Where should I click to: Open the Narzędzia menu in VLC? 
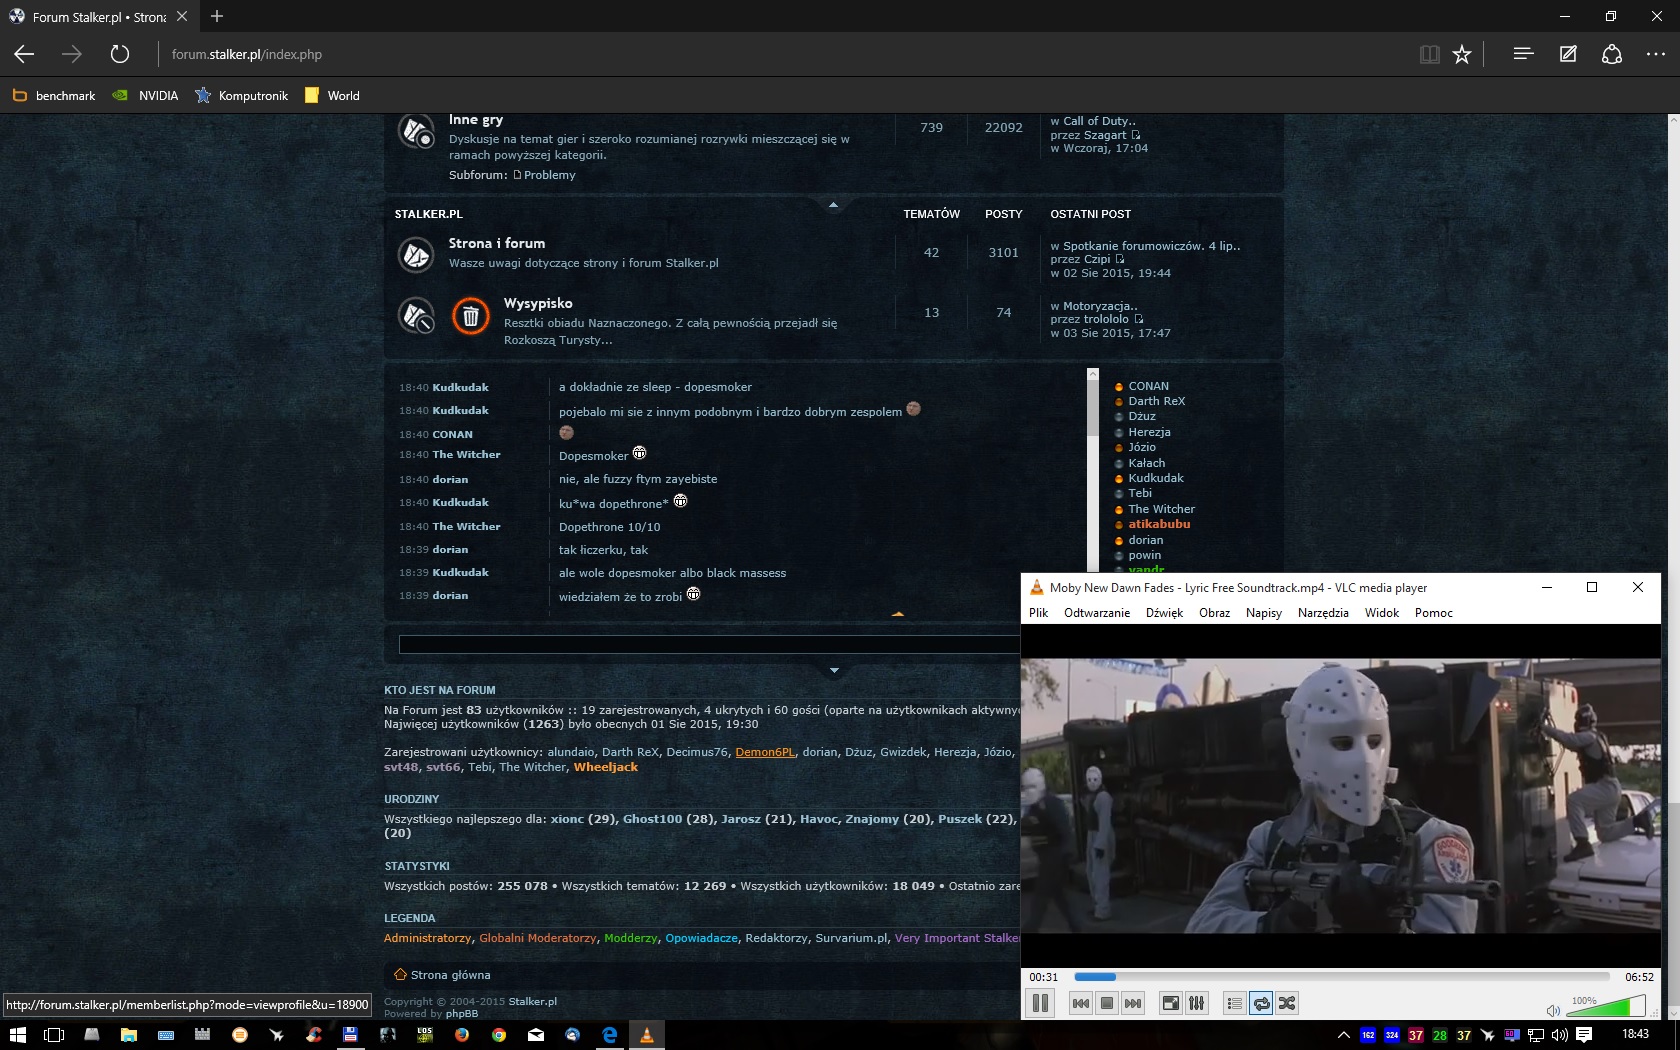[1322, 613]
